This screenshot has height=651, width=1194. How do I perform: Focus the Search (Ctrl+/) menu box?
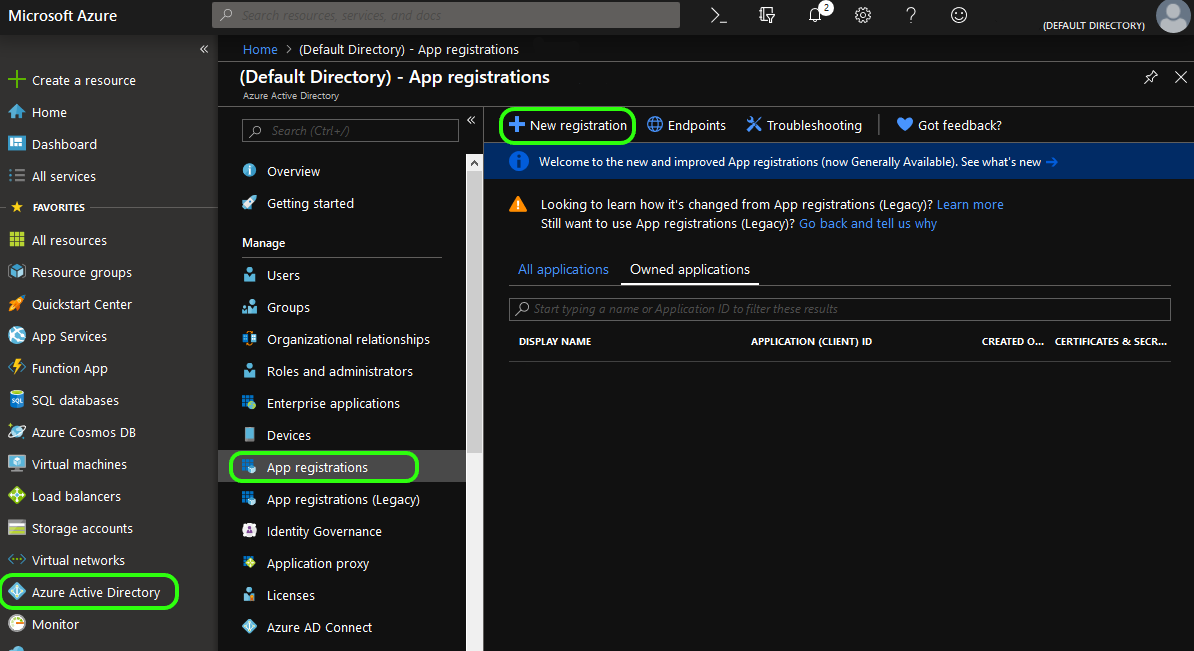coord(350,131)
